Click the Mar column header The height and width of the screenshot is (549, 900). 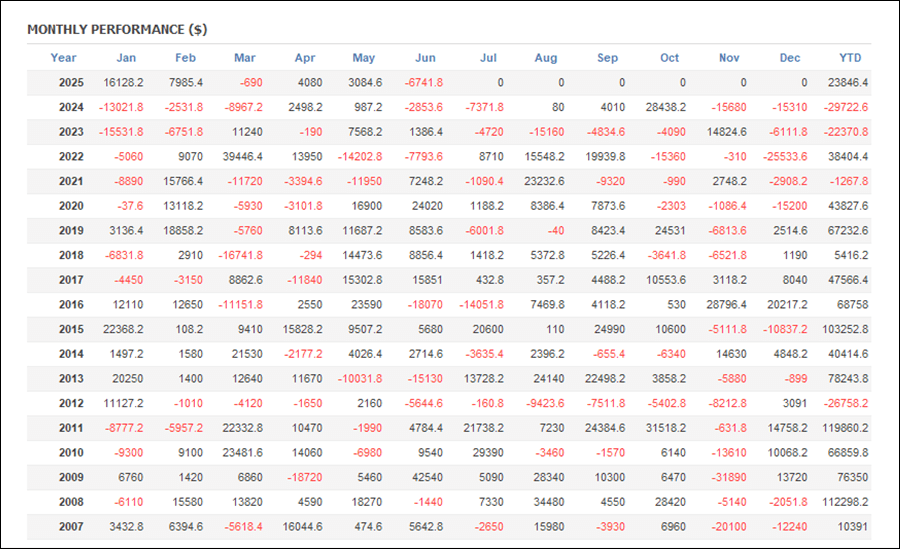(245, 57)
